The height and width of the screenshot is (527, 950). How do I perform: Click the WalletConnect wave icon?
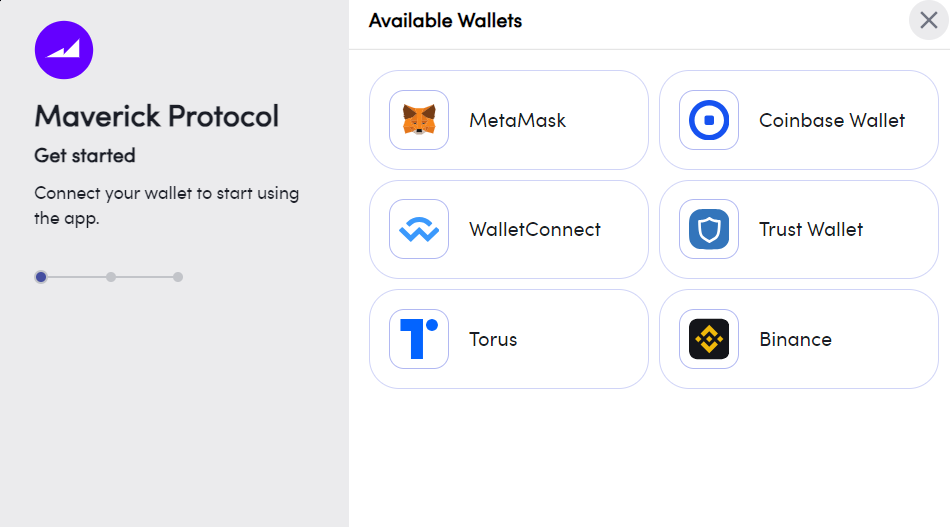[x=419, y=230]
